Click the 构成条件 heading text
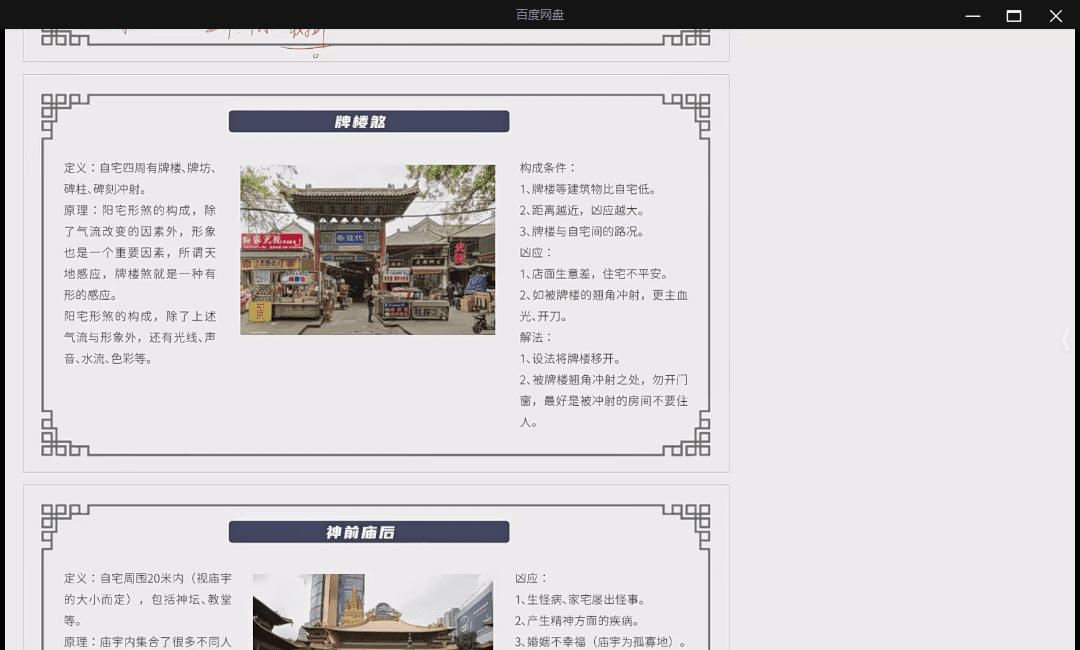Viewport: 1080px width, 650px height. click(x=548, y=167)
